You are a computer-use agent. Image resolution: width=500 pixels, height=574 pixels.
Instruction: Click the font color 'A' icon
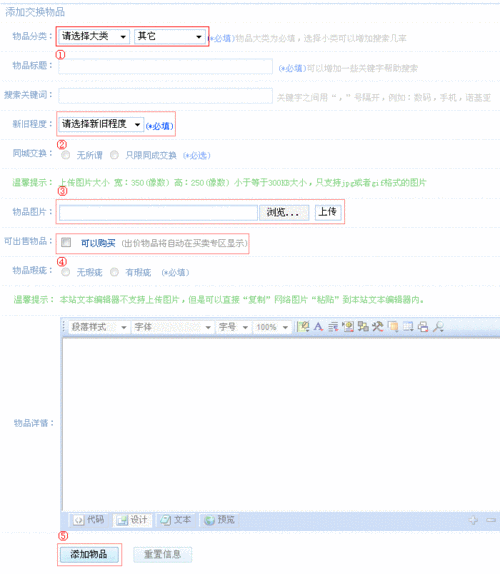click(318, 327)
